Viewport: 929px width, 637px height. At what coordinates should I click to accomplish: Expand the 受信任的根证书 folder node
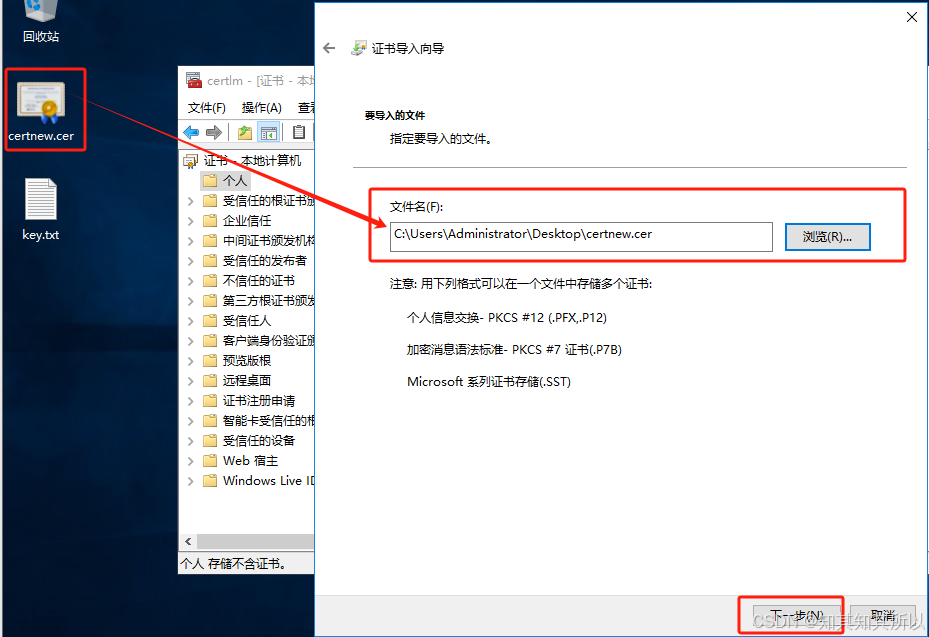pos(191,201)
